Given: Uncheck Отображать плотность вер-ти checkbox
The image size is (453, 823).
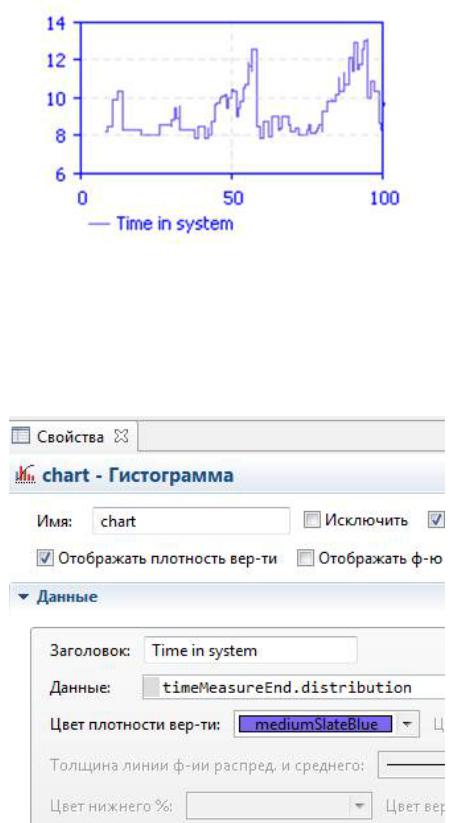Looking at the screenshot, I should pyautogui.click(x=45, y=558).
